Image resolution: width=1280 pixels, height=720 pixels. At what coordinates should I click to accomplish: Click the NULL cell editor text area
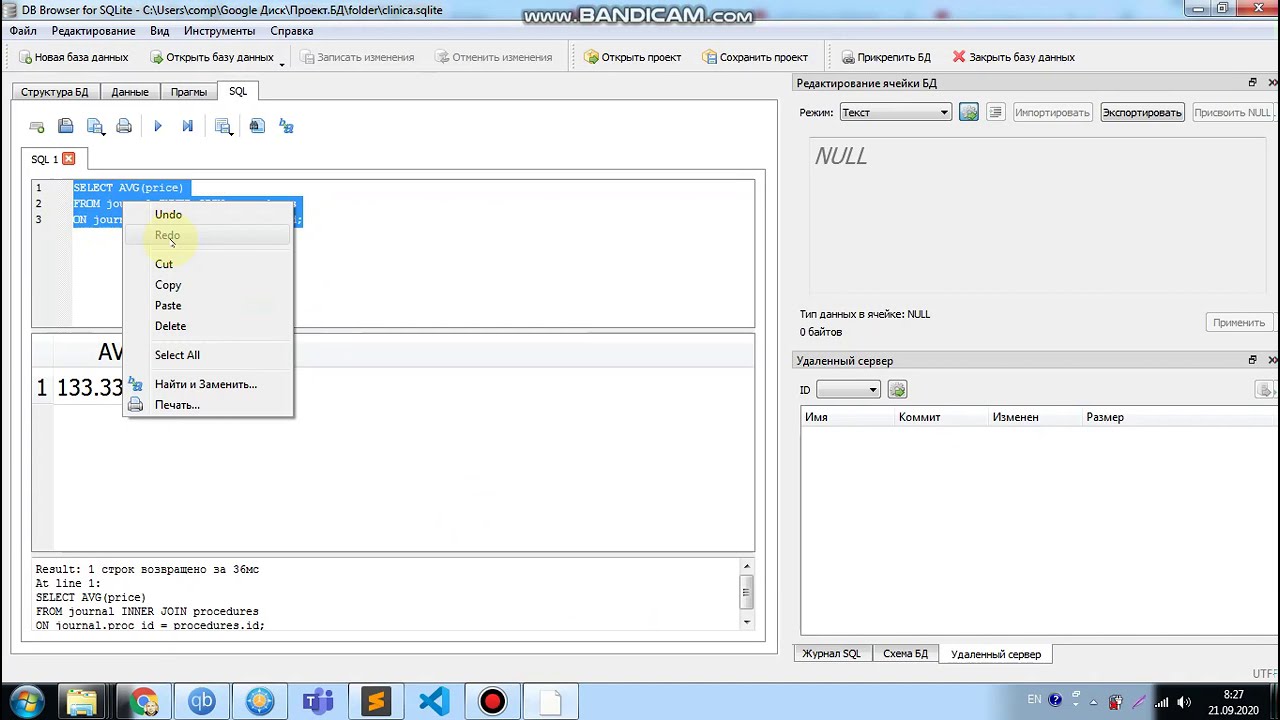click(1040, 215)
